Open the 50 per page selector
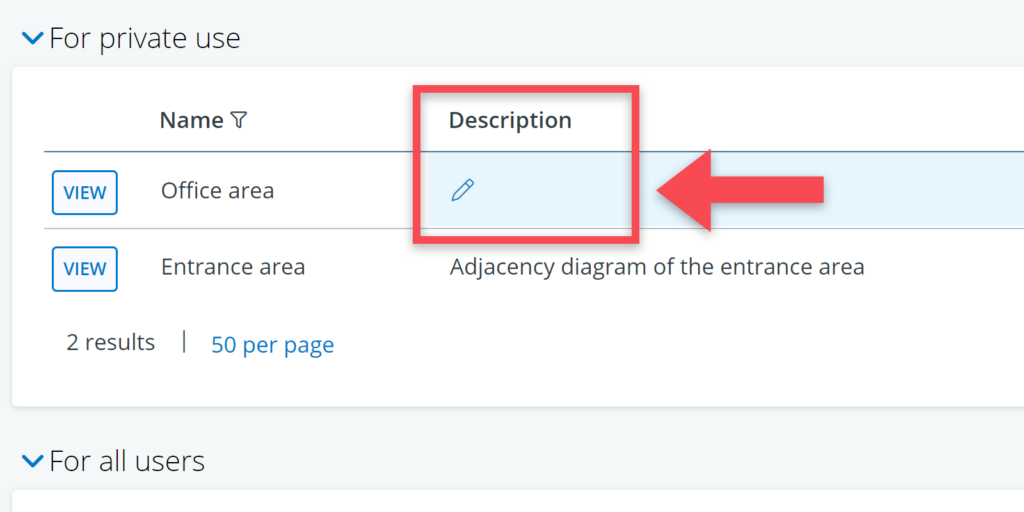Screen dimensions: 1024x512 272,345
